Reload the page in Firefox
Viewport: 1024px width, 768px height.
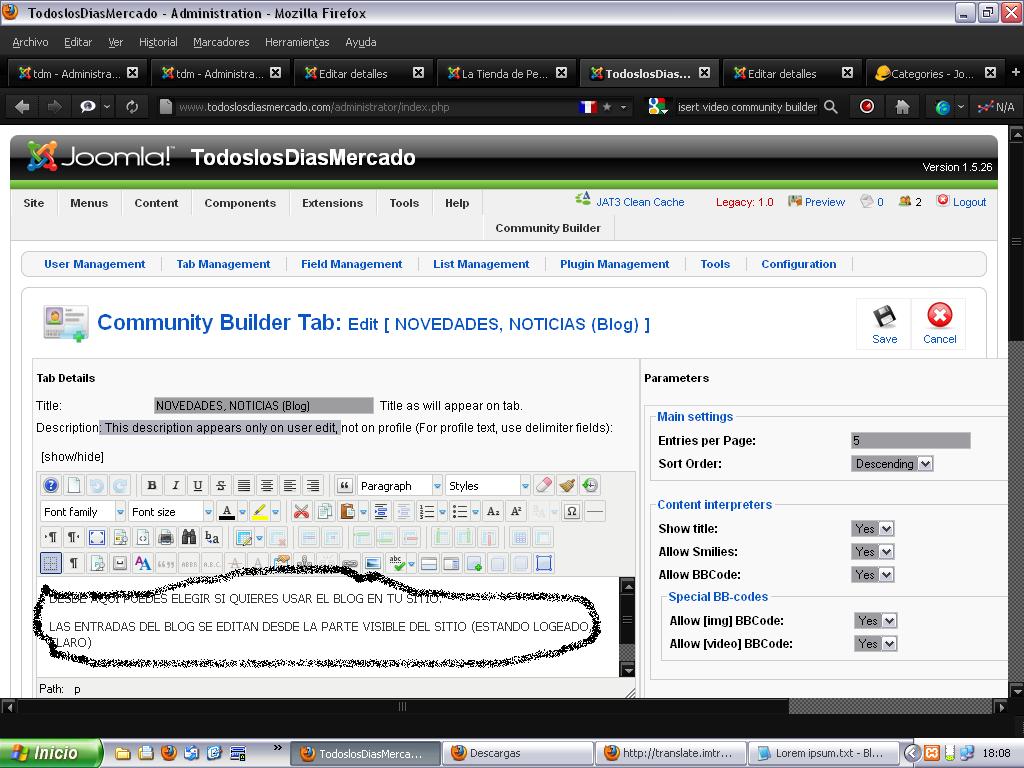coord(132,106)
